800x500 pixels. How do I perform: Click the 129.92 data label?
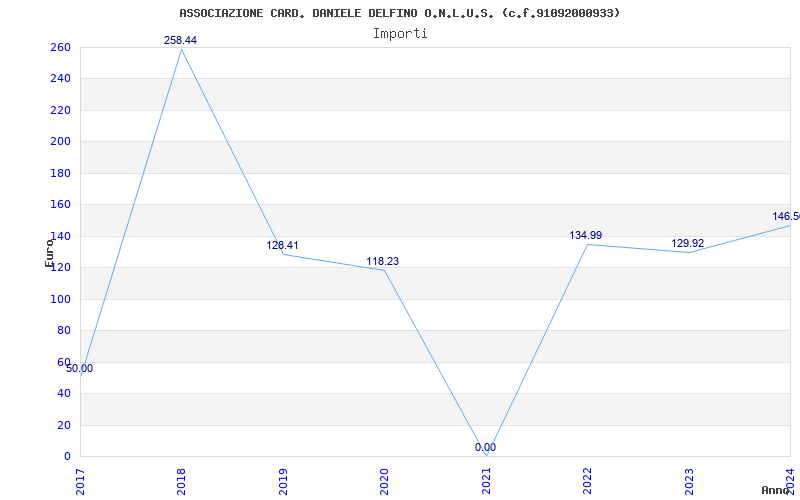click(x=687, y=243)
